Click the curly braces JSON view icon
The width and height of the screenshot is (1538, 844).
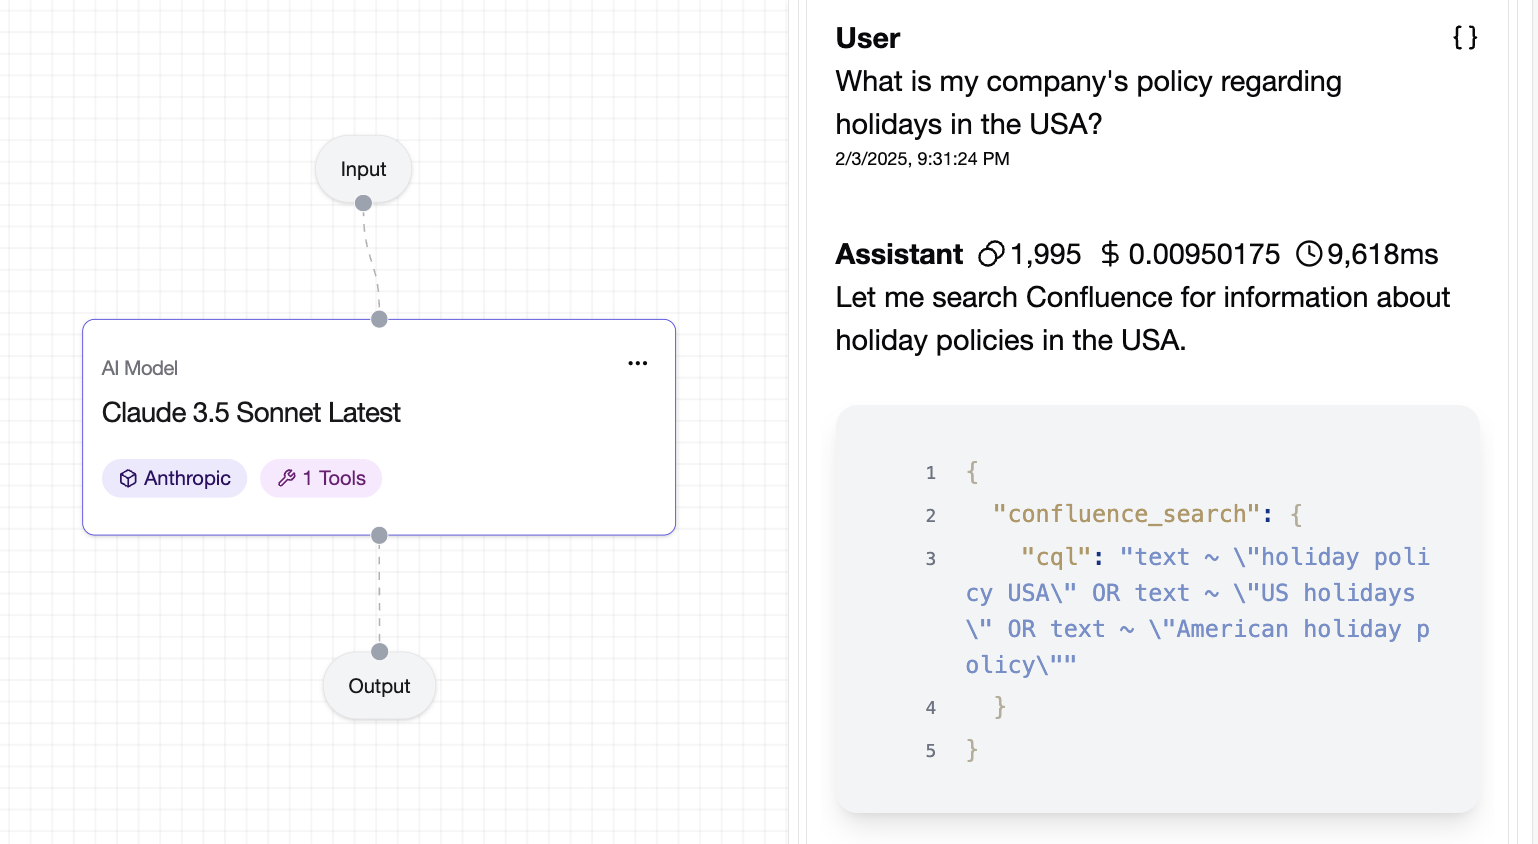pyautogui.click(x=1465, y=38)
